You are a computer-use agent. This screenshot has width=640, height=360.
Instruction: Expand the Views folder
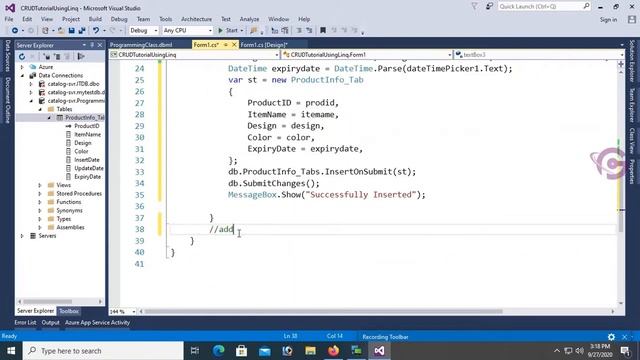40,185
